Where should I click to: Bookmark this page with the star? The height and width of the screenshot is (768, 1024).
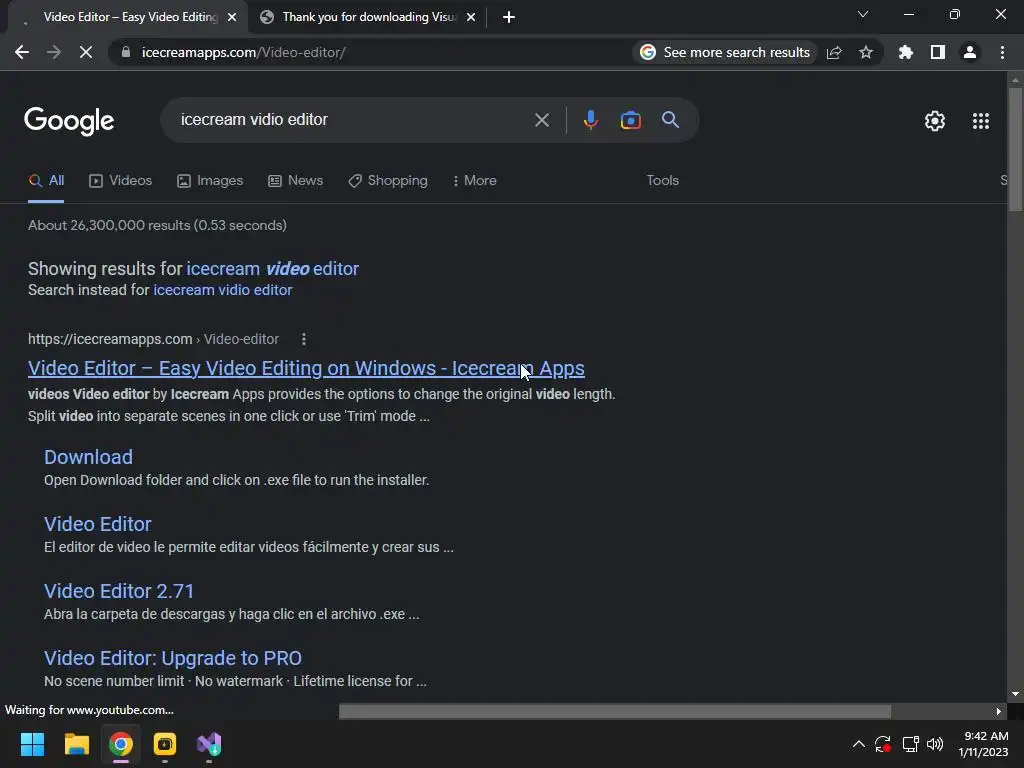tap(866, 52)
